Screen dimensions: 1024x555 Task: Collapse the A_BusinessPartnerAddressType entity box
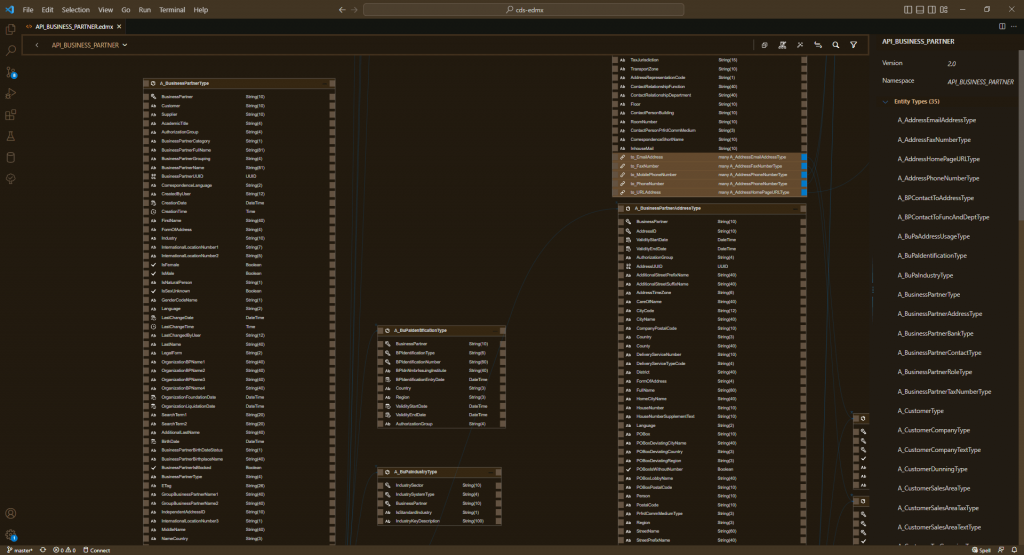[795, 209]
